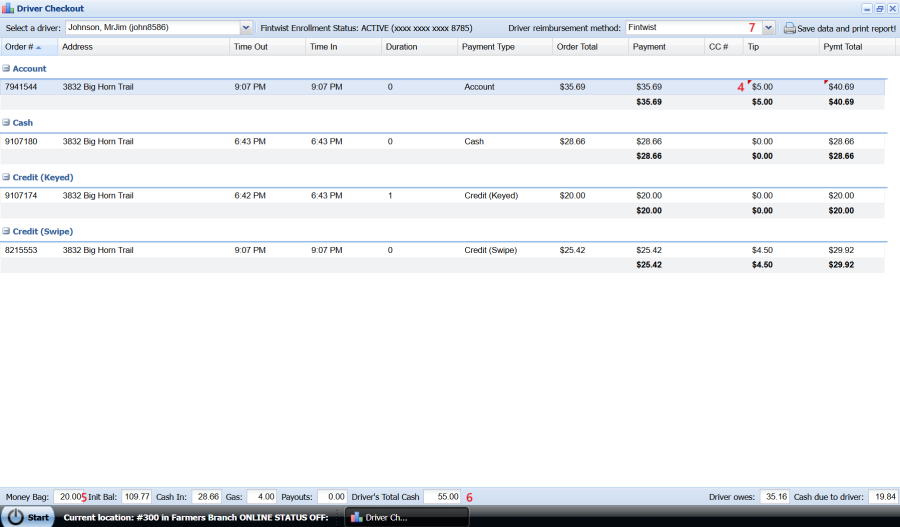Sort by the Payment Type column header
This screenshot has height=527, width=900.
(489, 47)
